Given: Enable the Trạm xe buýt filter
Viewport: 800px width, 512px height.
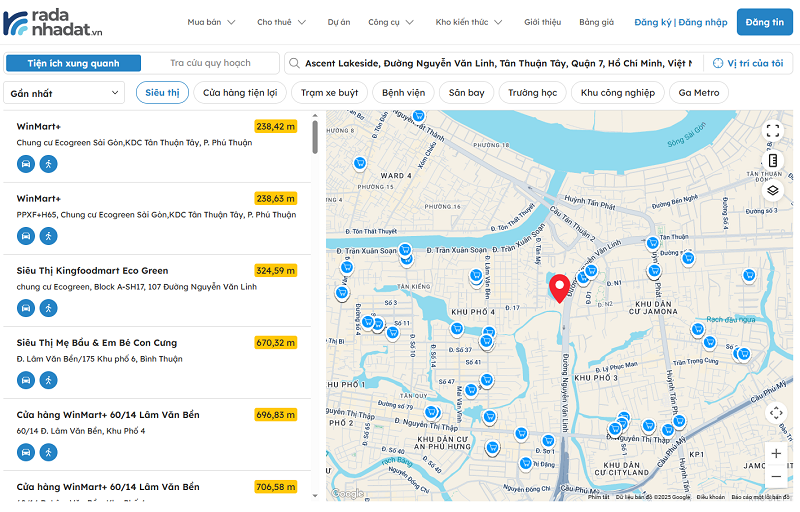Looking at the screenshot, I should pos(329,93).
